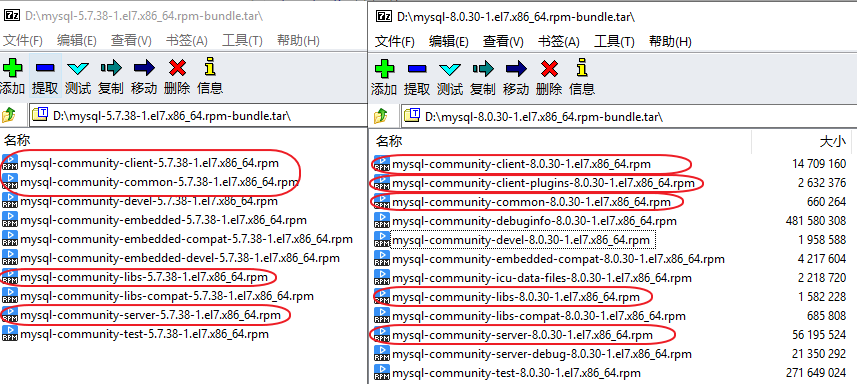Click Add (添加) icon in 8.0.30 window
Screen dimensions: 857x384
[x=384, y=69]
